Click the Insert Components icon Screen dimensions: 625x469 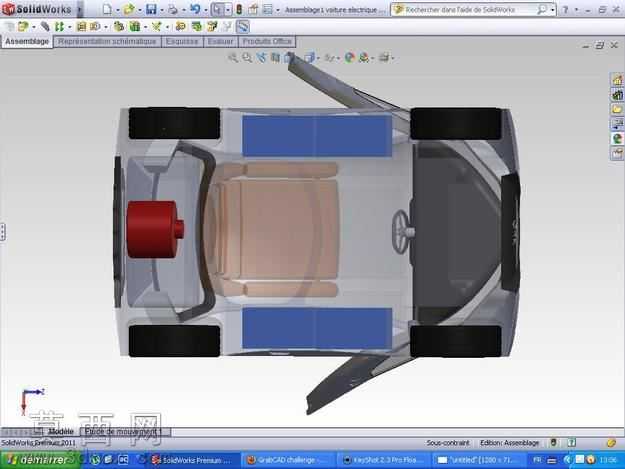[x=24, y=27]
